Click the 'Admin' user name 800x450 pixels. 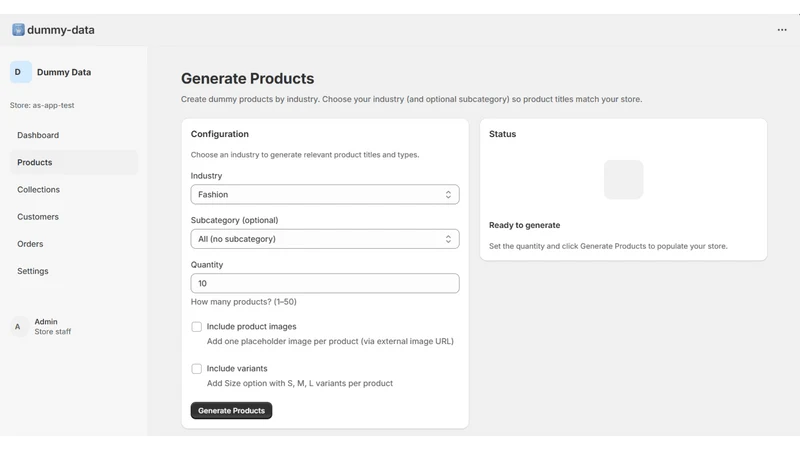point(46,321)
